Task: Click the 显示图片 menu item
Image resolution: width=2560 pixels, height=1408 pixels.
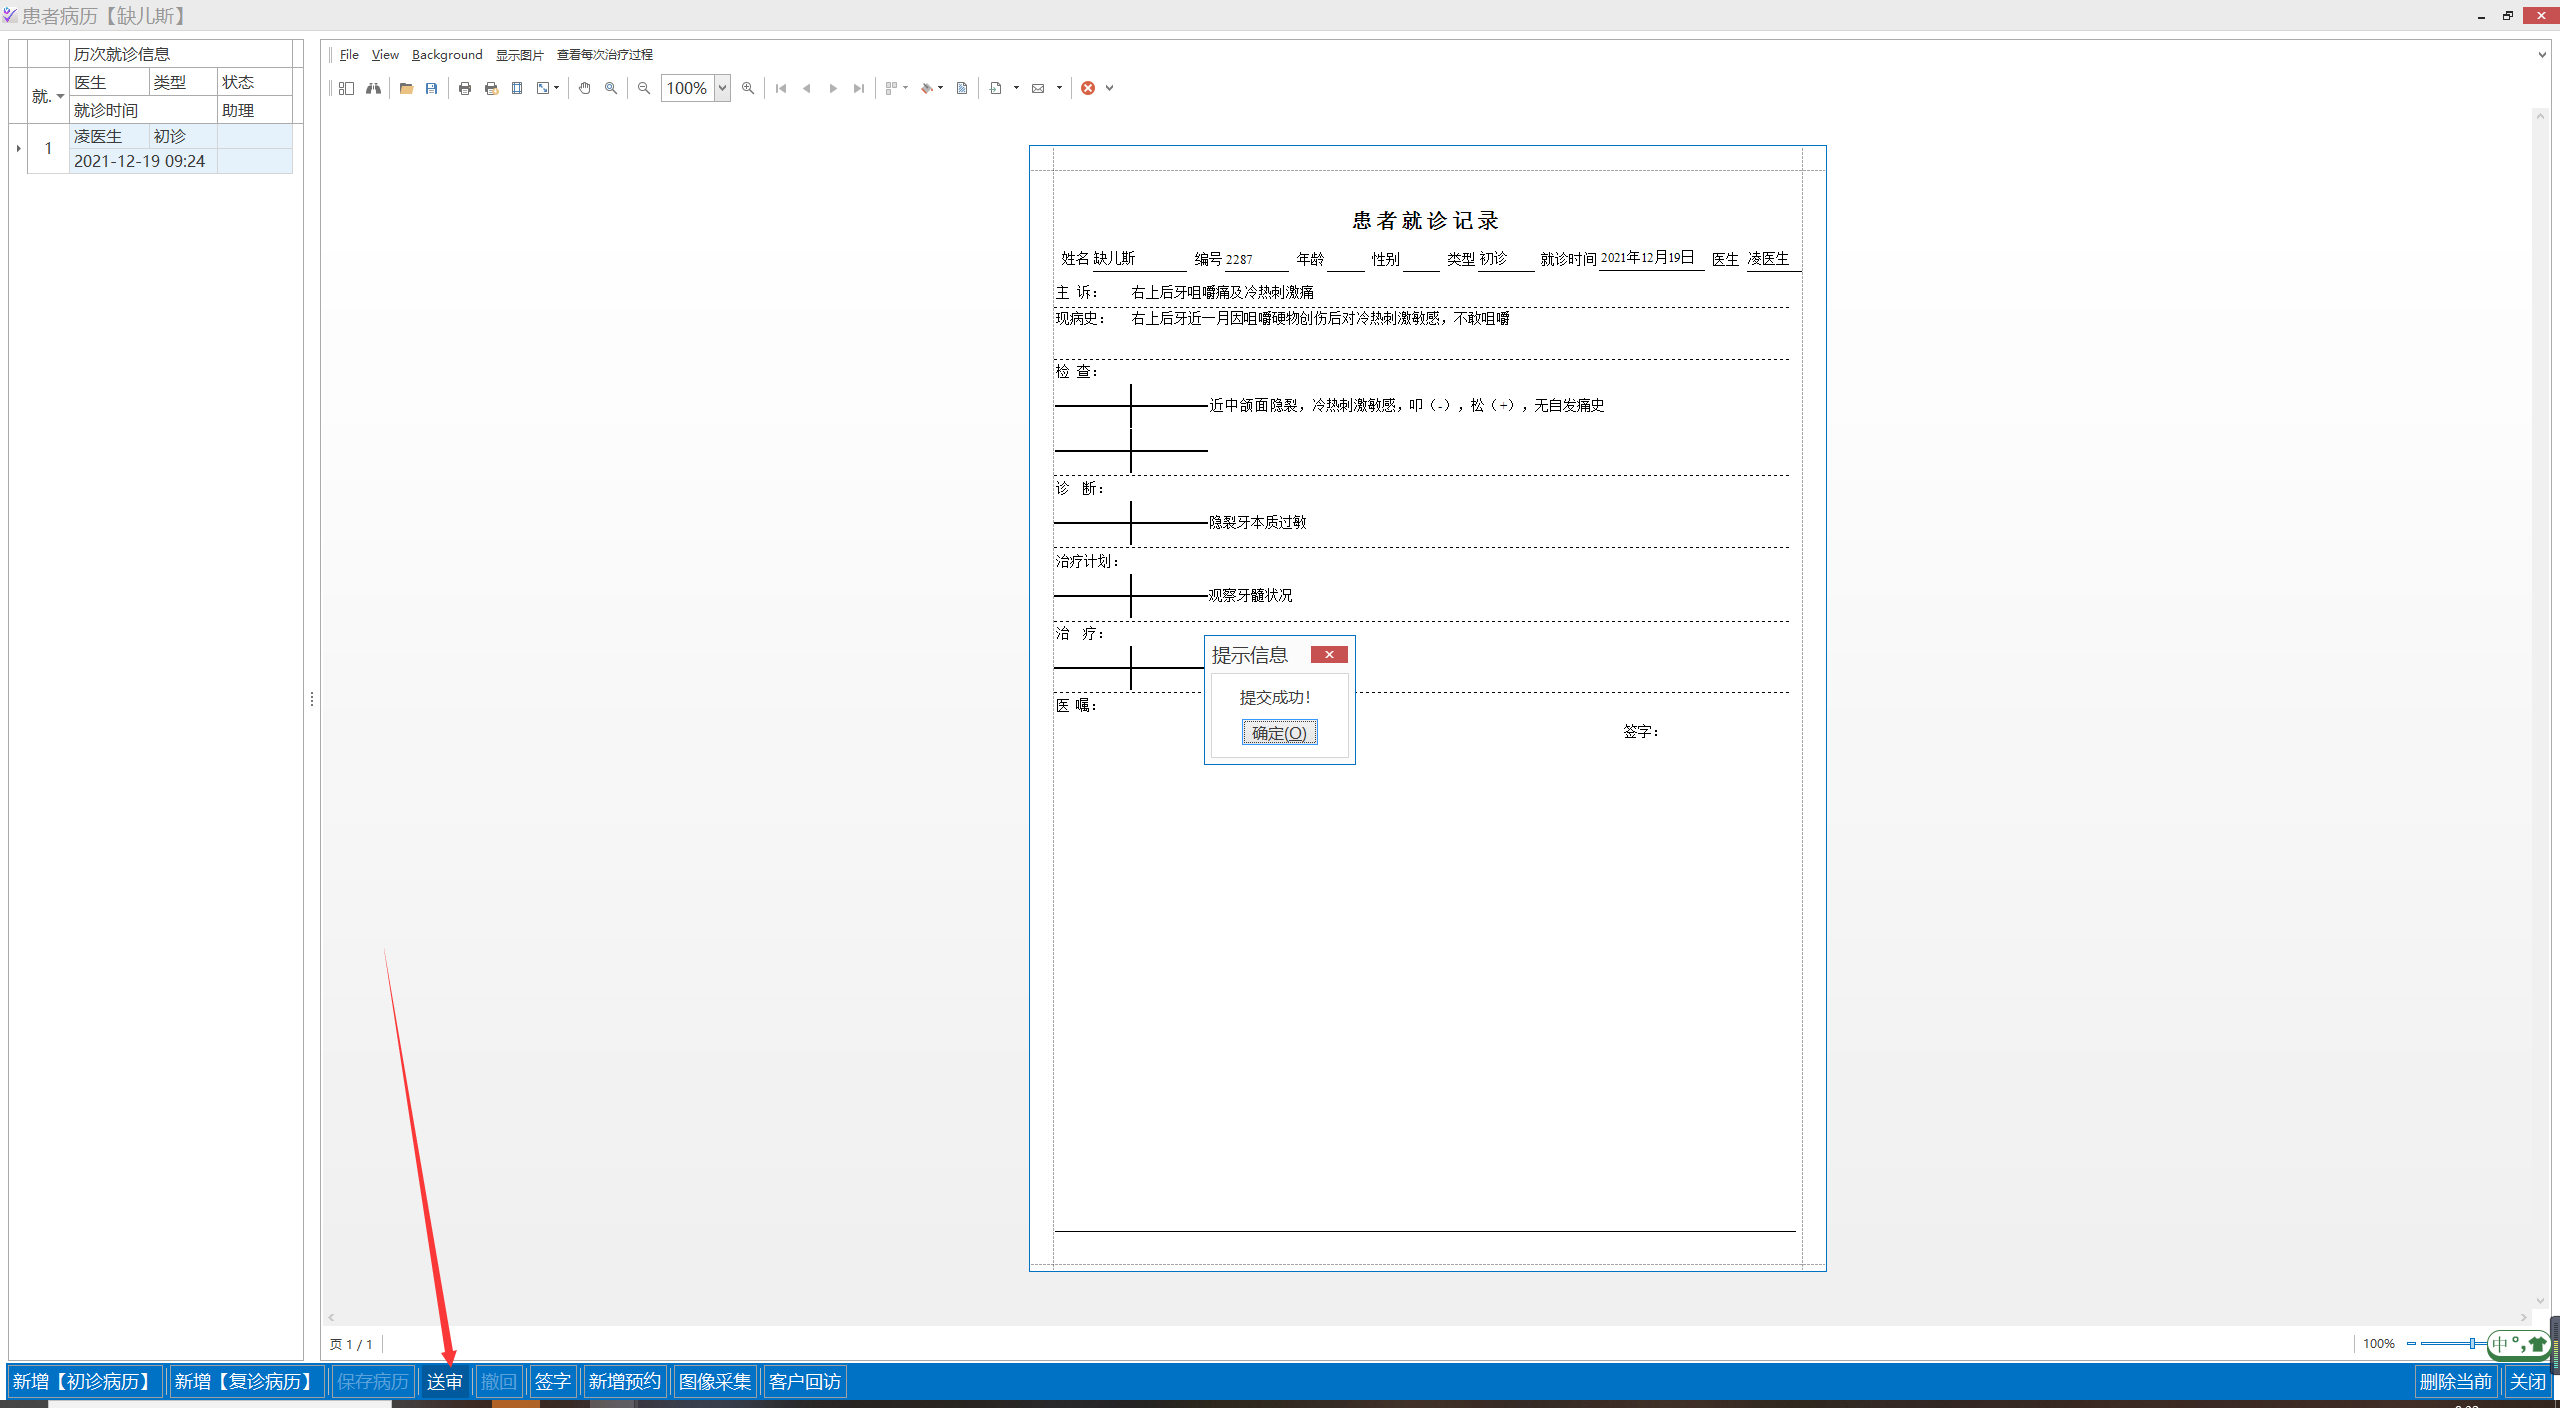Action: 520,55
